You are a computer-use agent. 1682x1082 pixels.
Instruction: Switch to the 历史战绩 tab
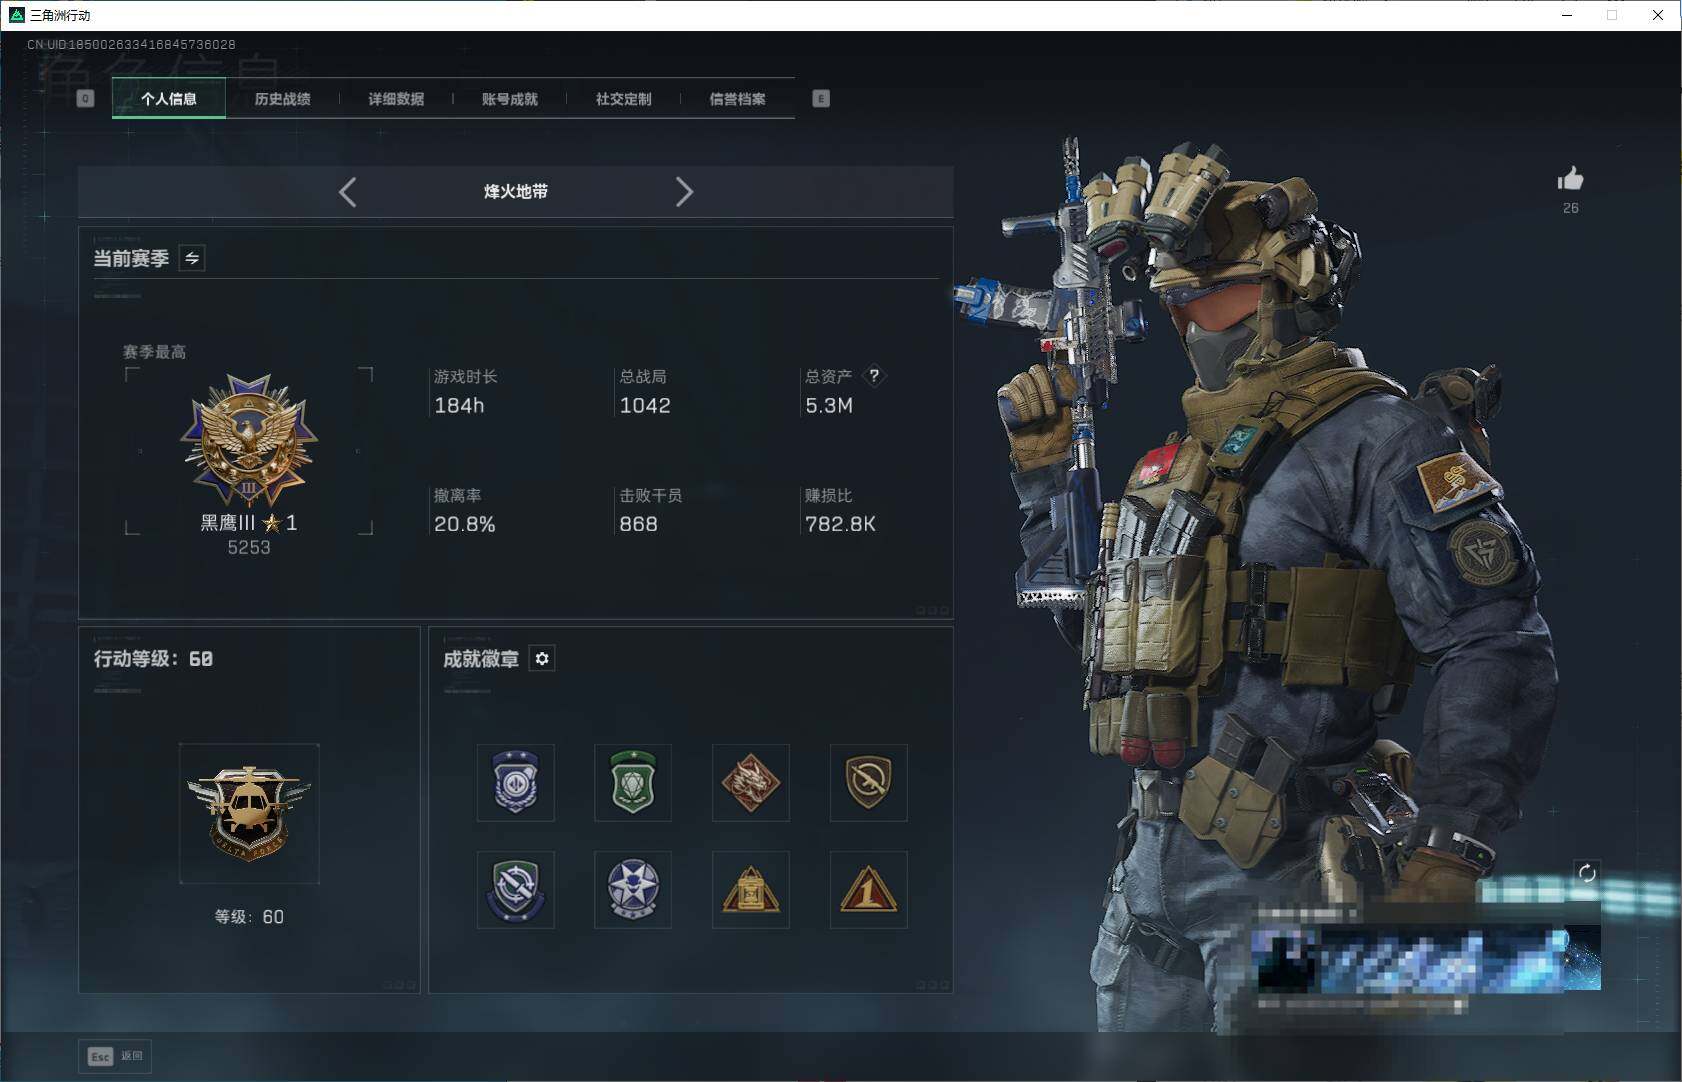coord(282,99)
